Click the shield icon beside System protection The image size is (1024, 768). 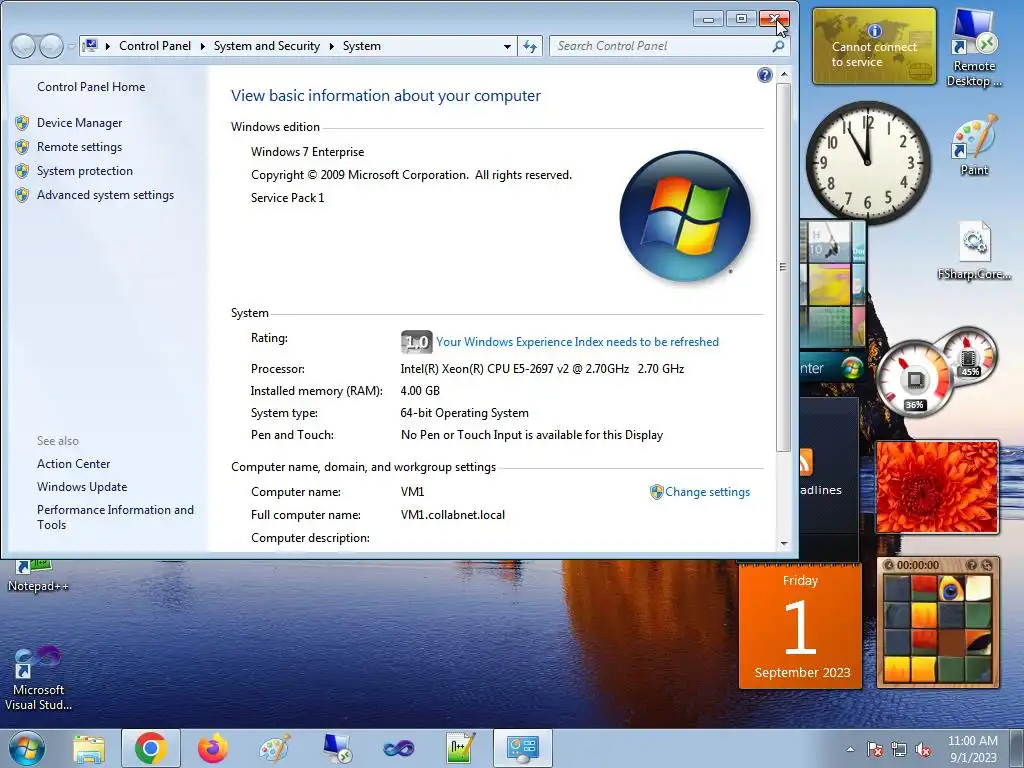[22, 171]
